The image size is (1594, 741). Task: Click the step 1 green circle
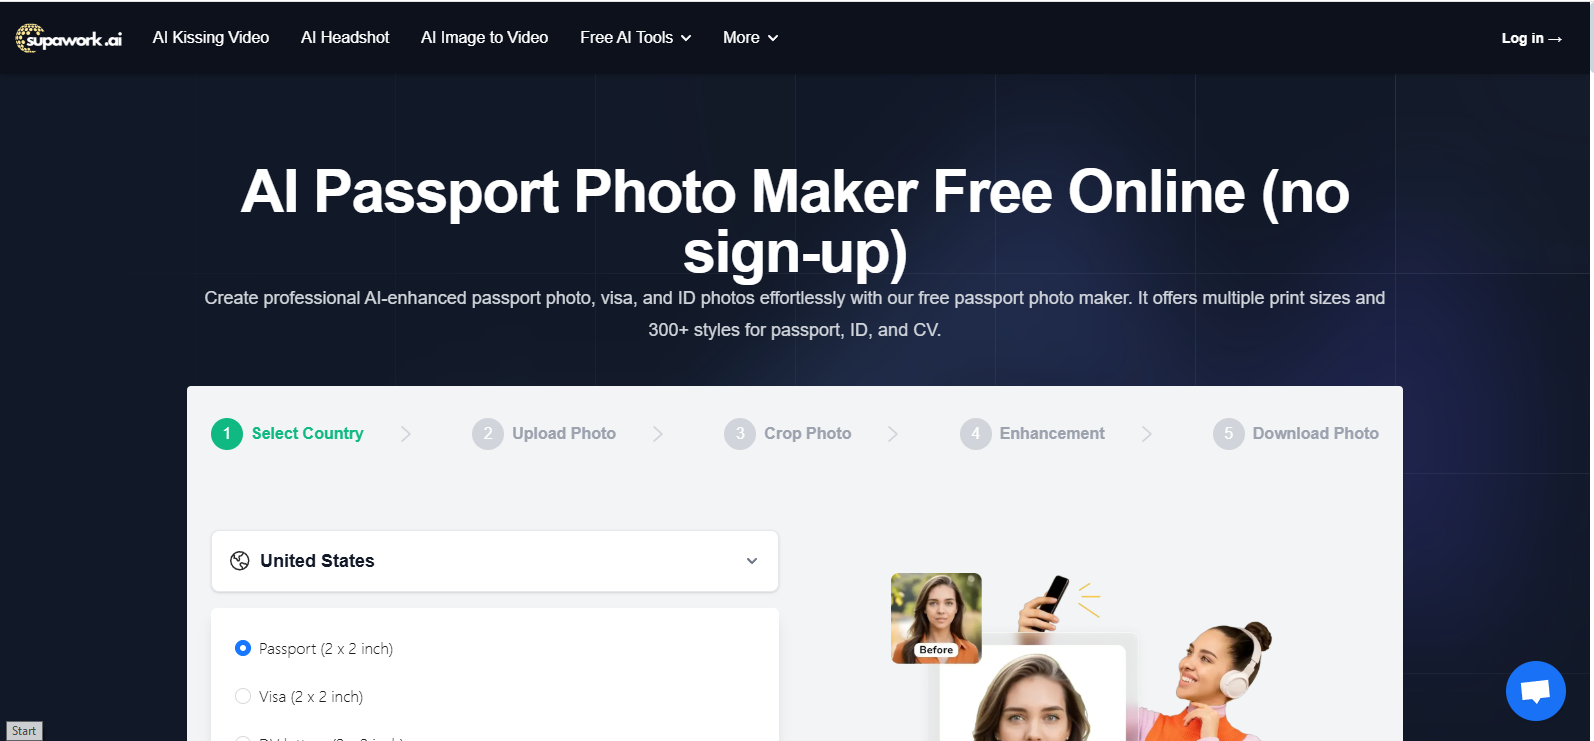(227, 434)
